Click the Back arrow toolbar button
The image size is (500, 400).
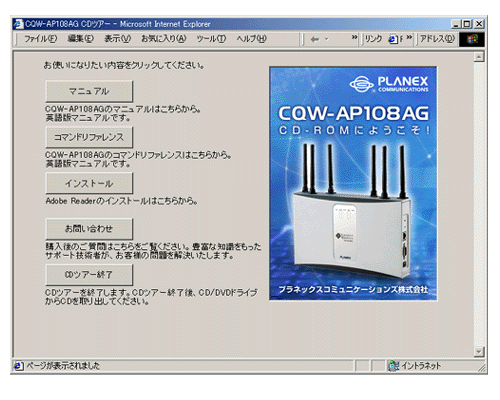314,39
